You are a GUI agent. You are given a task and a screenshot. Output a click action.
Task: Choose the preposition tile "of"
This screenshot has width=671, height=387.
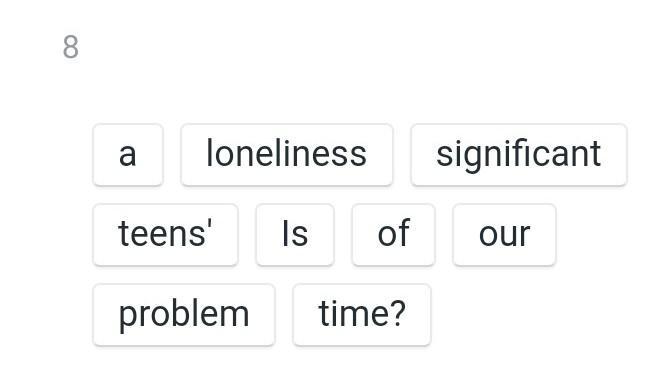[x=393, y=235]
